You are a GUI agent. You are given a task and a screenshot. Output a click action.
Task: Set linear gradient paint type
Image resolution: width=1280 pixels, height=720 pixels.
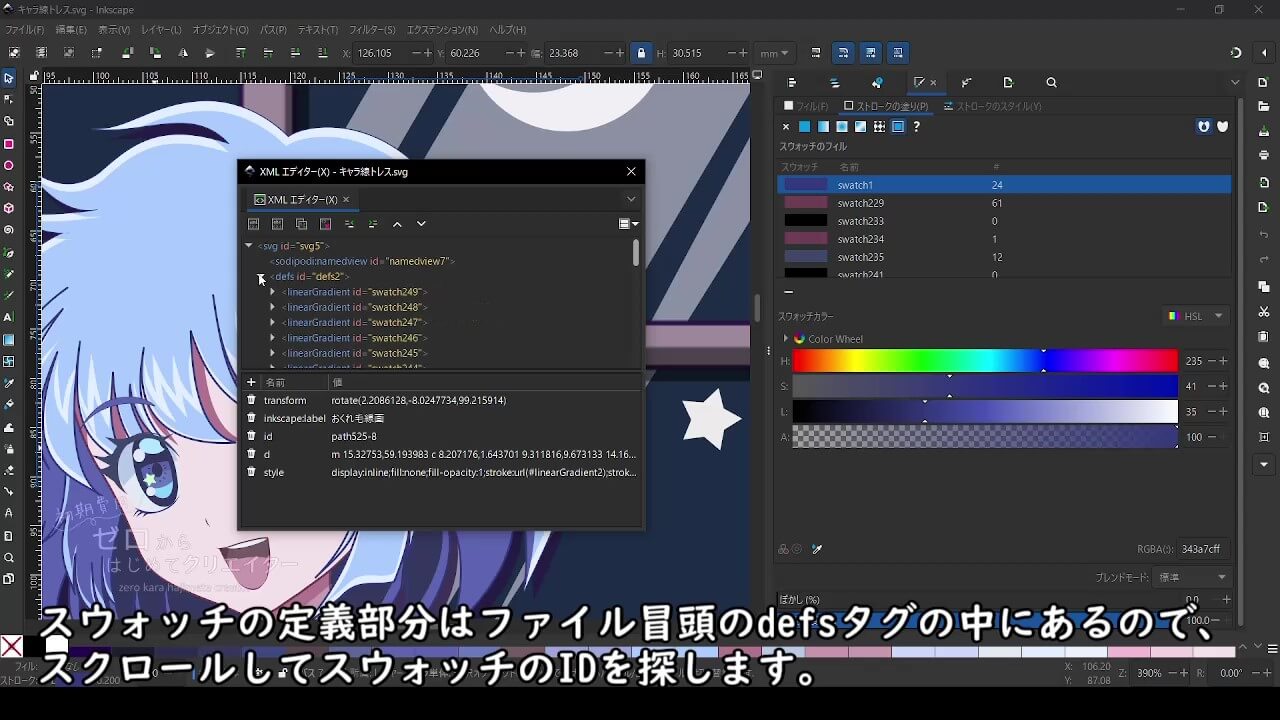click(823, 127)
